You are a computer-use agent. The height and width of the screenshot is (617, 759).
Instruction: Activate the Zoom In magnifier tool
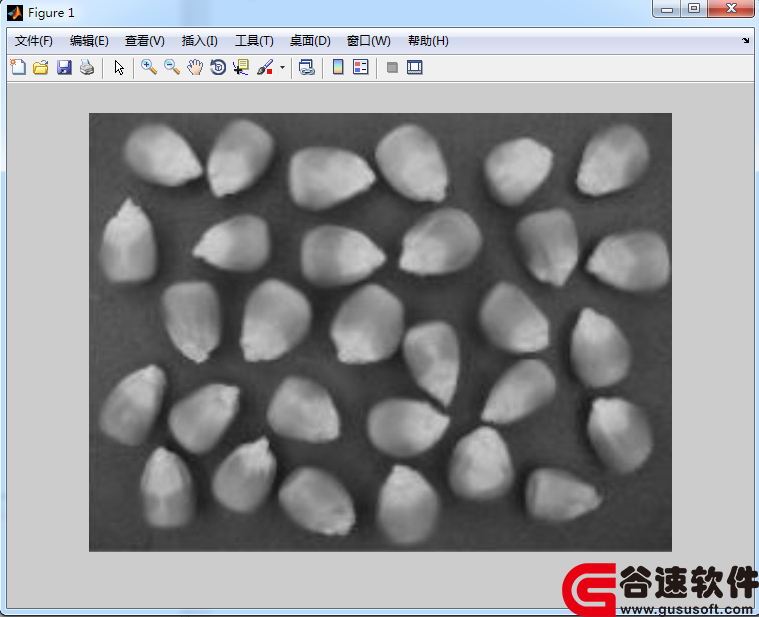coord(149,67)
